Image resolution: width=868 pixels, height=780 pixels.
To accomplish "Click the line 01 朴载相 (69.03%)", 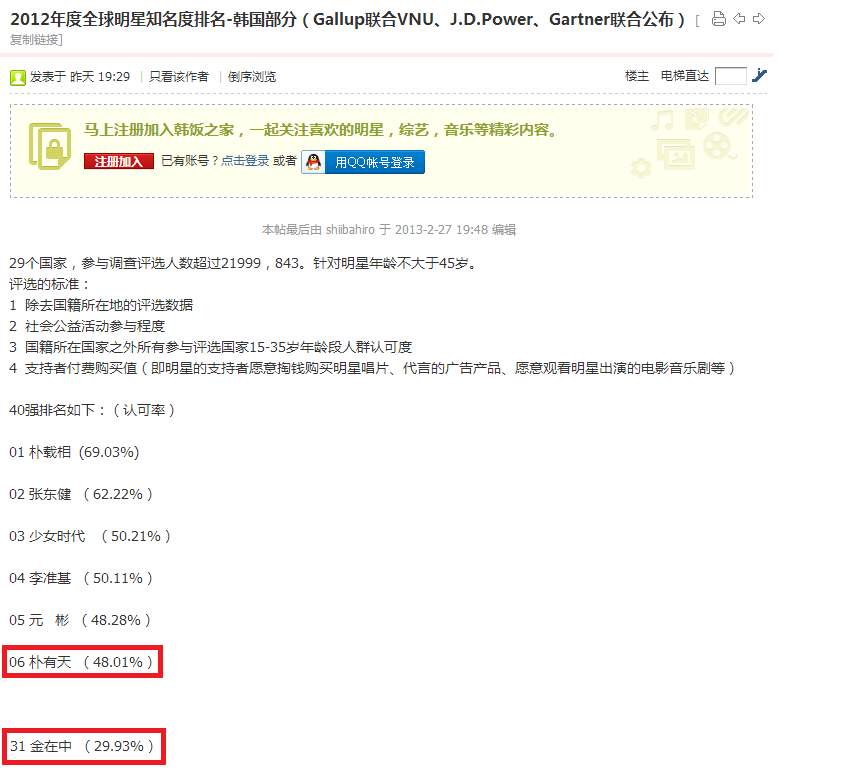I will click(74, 452).
